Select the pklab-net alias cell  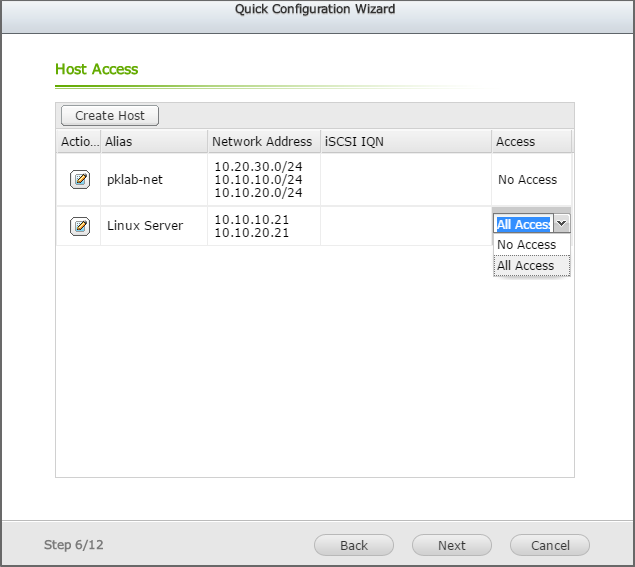pos(154,180)
